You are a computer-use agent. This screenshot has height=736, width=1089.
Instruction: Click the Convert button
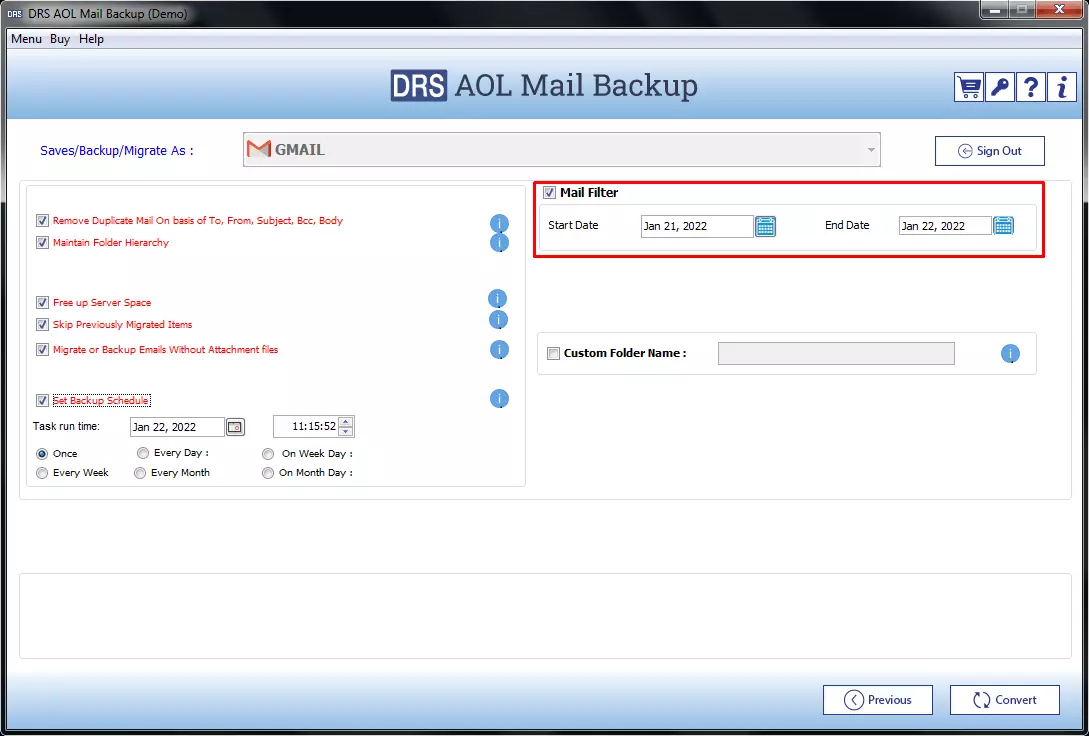1004,700
